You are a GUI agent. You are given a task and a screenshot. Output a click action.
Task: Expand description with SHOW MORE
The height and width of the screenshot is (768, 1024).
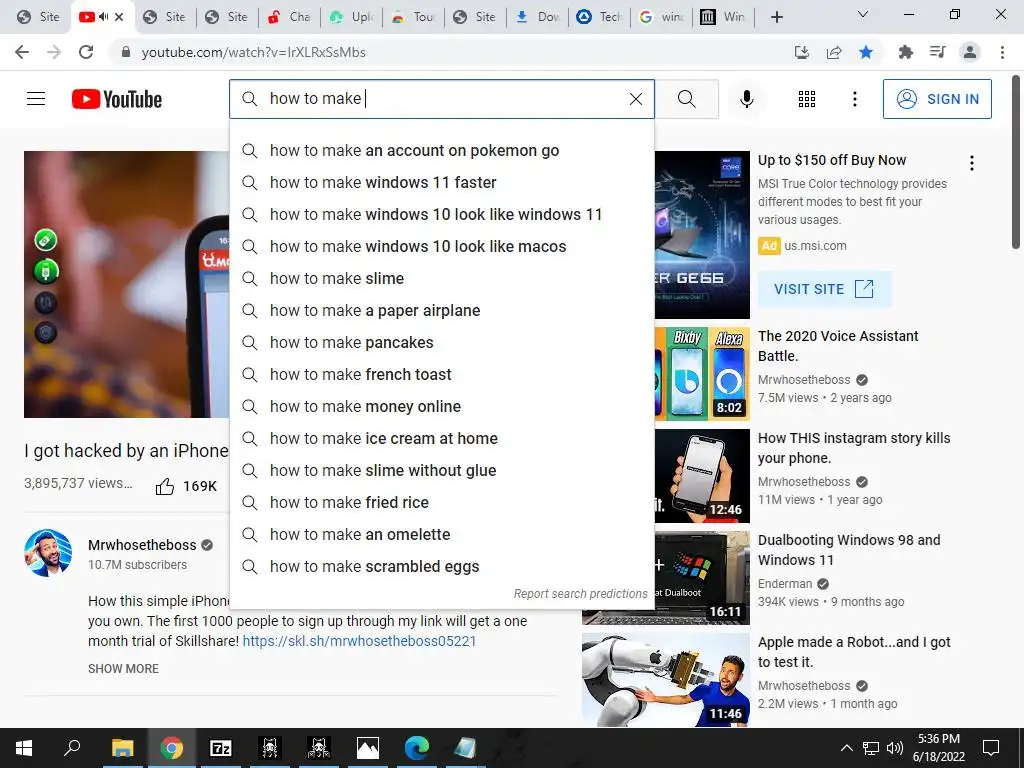tap(123, 669)
